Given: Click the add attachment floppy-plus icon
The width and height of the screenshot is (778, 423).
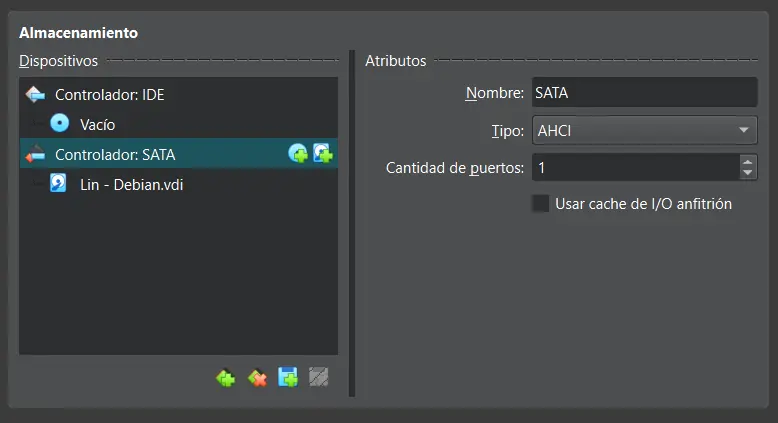Looking at the screenshot, I should click(x=288, y=377).
